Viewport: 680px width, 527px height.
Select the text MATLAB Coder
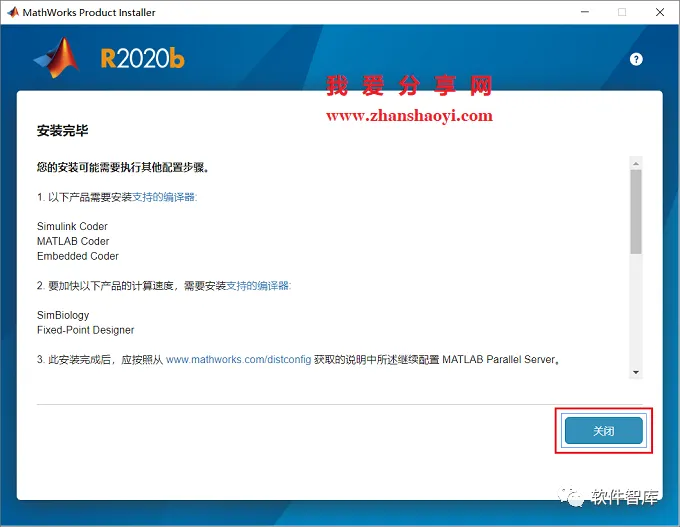(x=73, y=241)
